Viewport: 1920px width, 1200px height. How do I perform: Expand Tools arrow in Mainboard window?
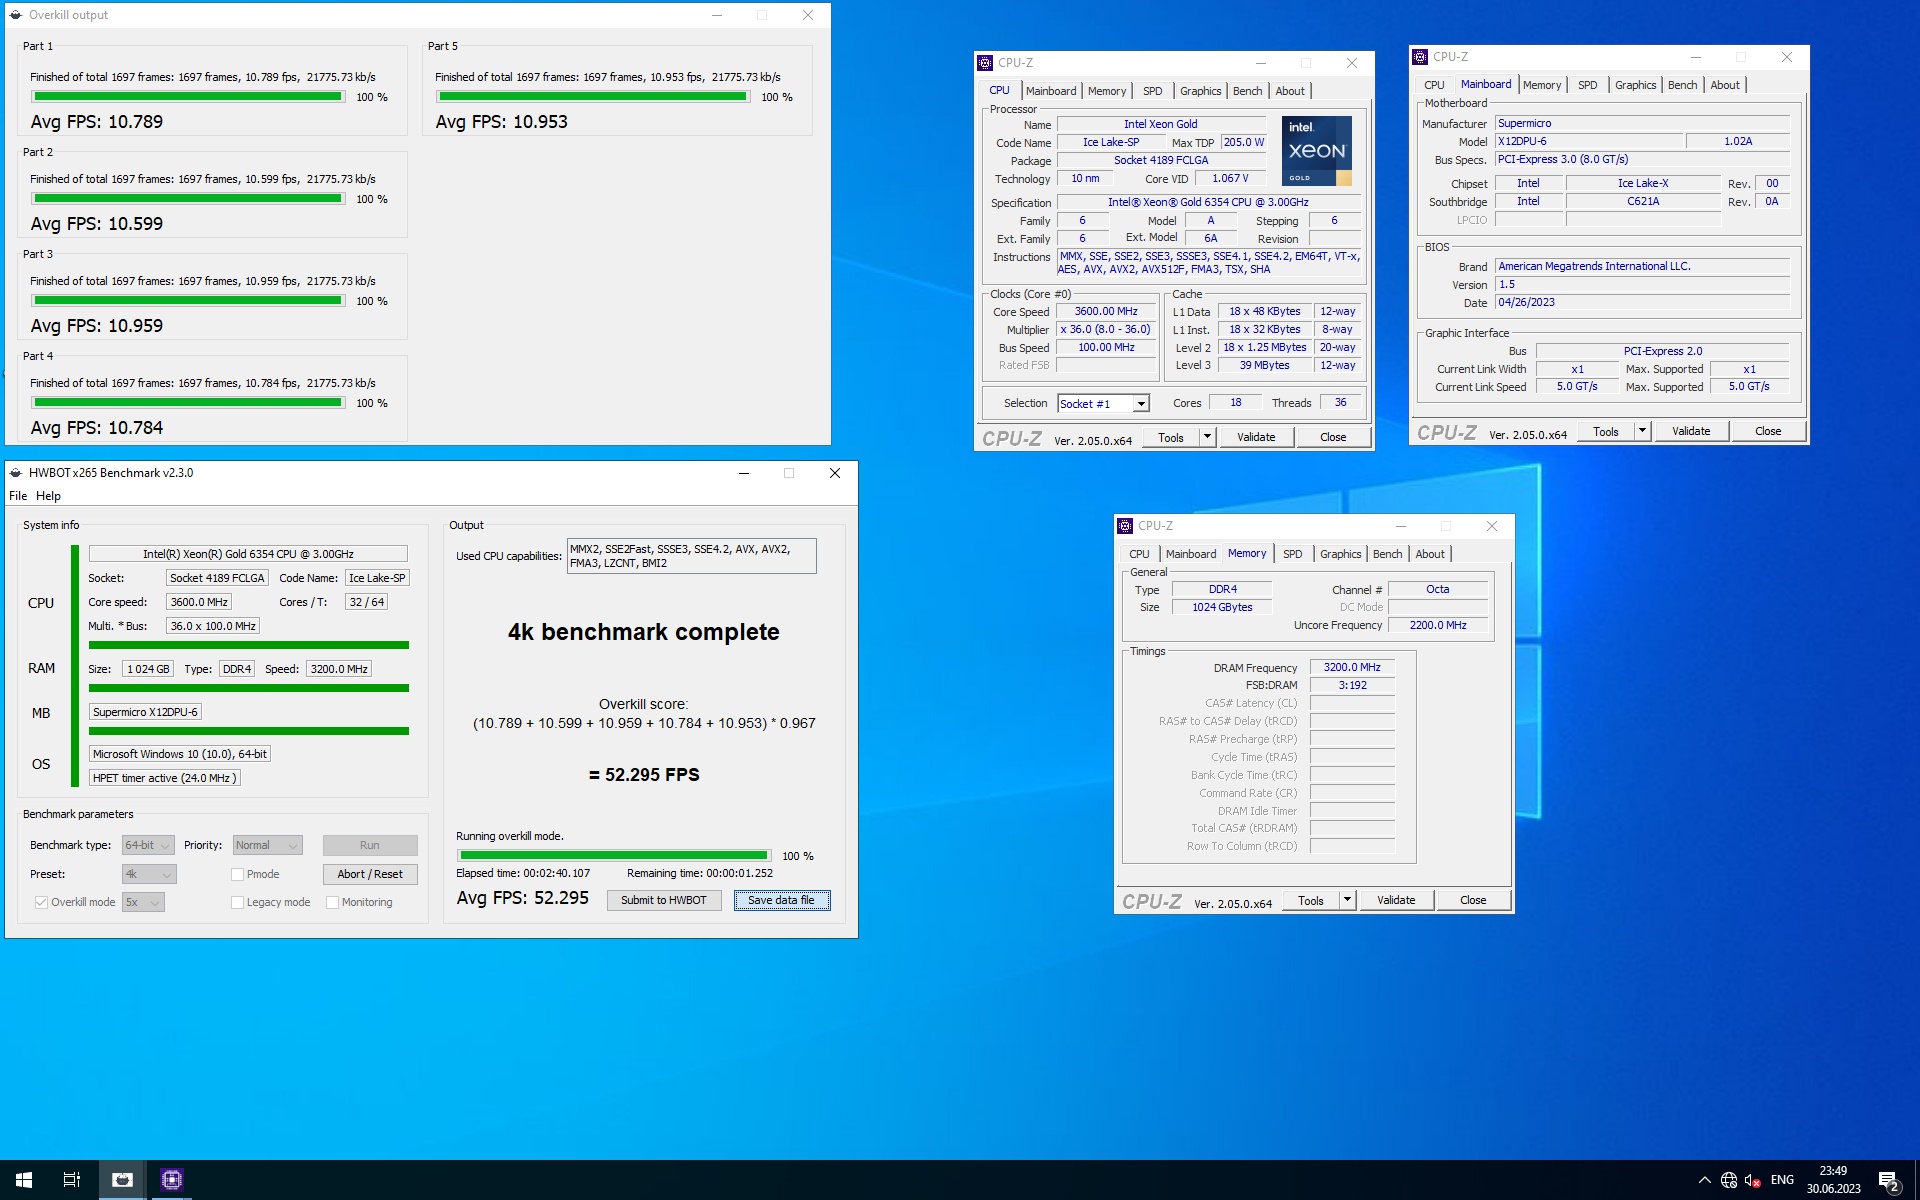[x=1642, y=431]
